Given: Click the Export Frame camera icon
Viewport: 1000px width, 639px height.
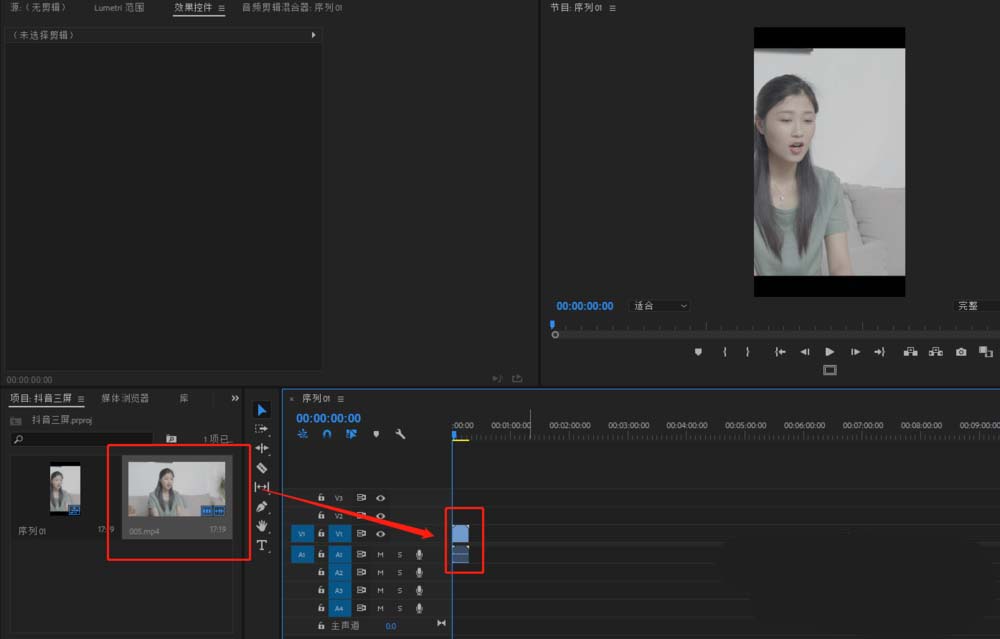Looking at the screenshot, I should click(960, 351).
